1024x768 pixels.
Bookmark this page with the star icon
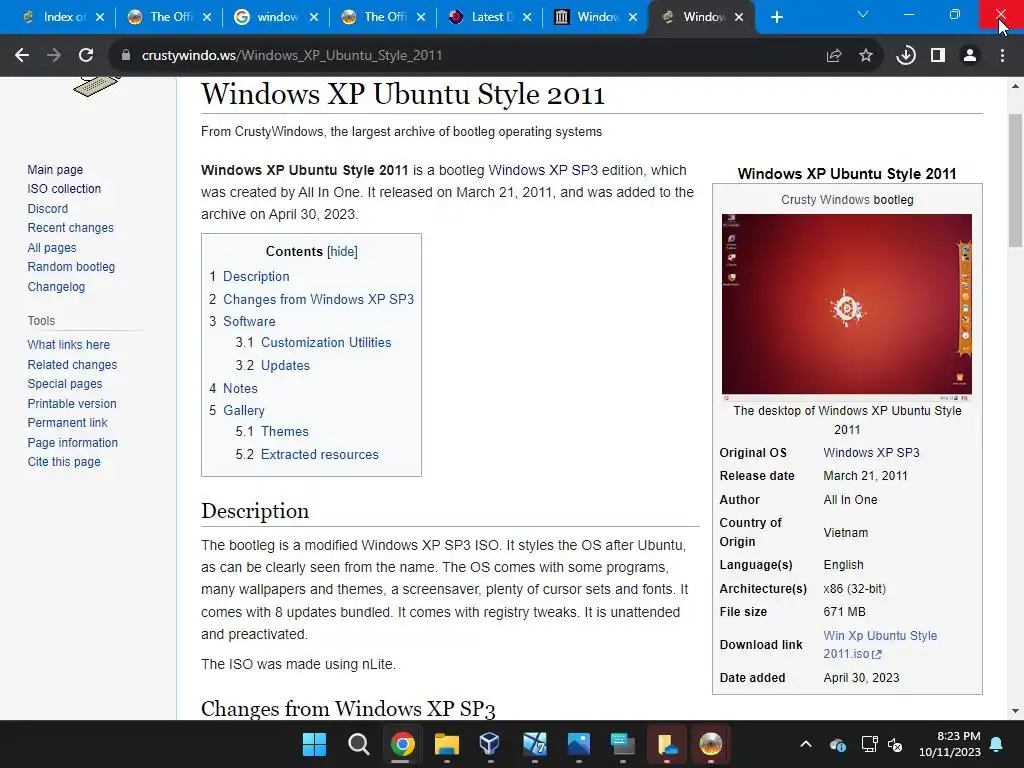[x=866, y=56]
